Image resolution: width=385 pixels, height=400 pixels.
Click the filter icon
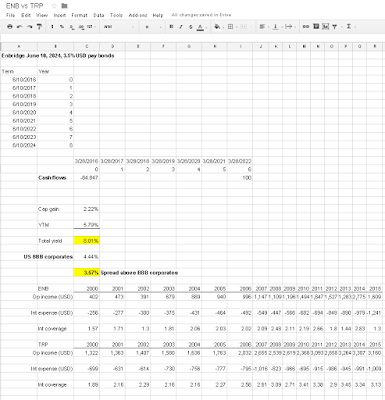point(335,27)
